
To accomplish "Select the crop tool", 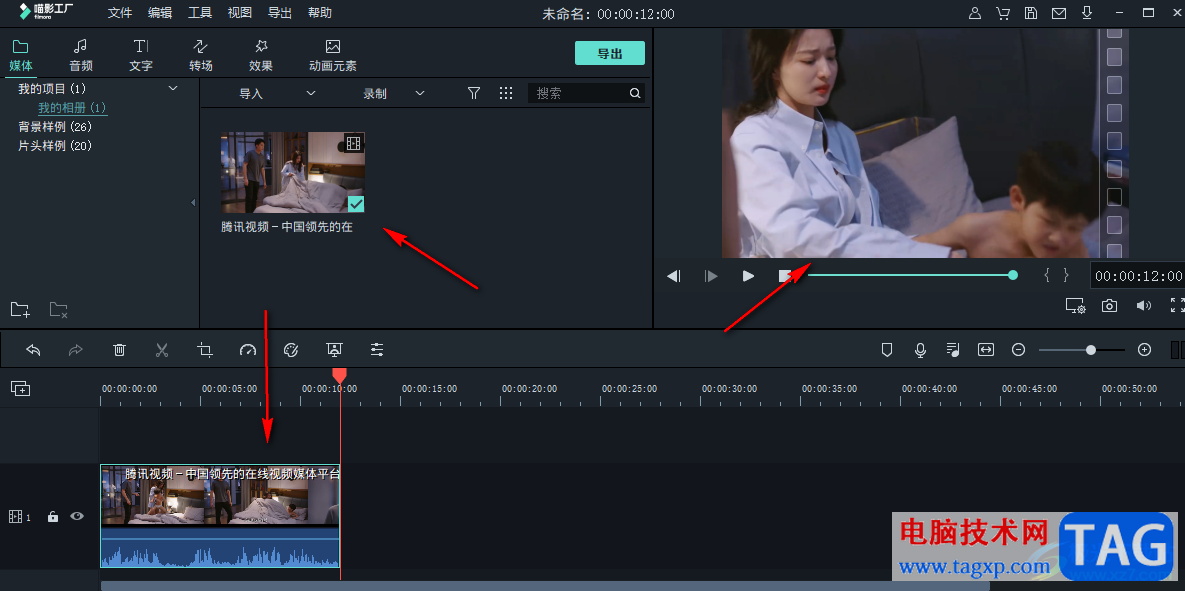I will tap(205, 349).
